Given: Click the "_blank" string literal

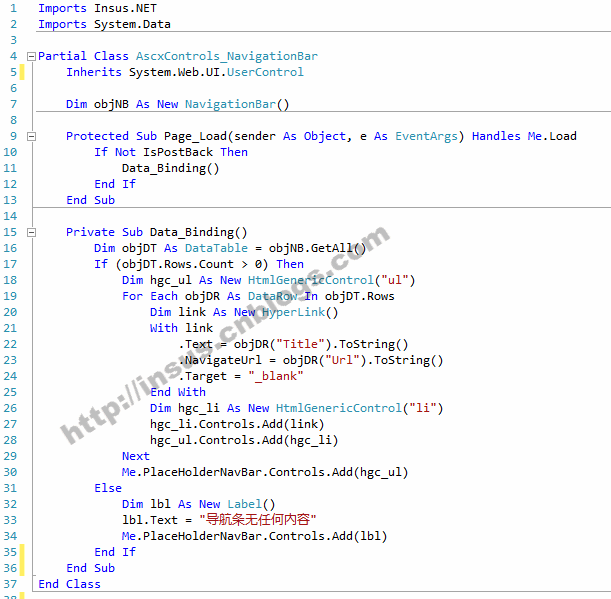Looking at the screenshot, I should (x=275, y=376).
